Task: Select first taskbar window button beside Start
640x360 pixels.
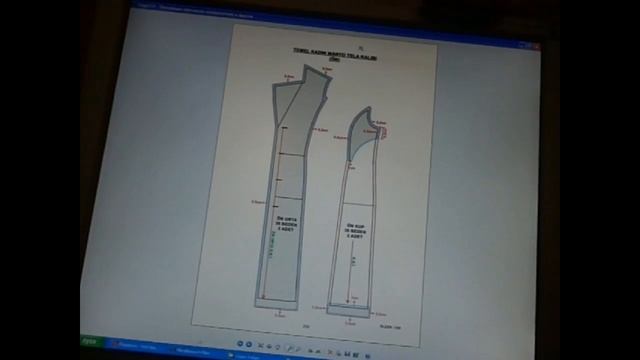Action: click(x=137, y=346)
